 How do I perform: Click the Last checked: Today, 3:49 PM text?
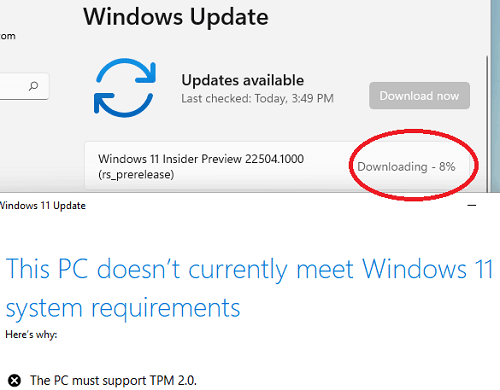point(257,99)
